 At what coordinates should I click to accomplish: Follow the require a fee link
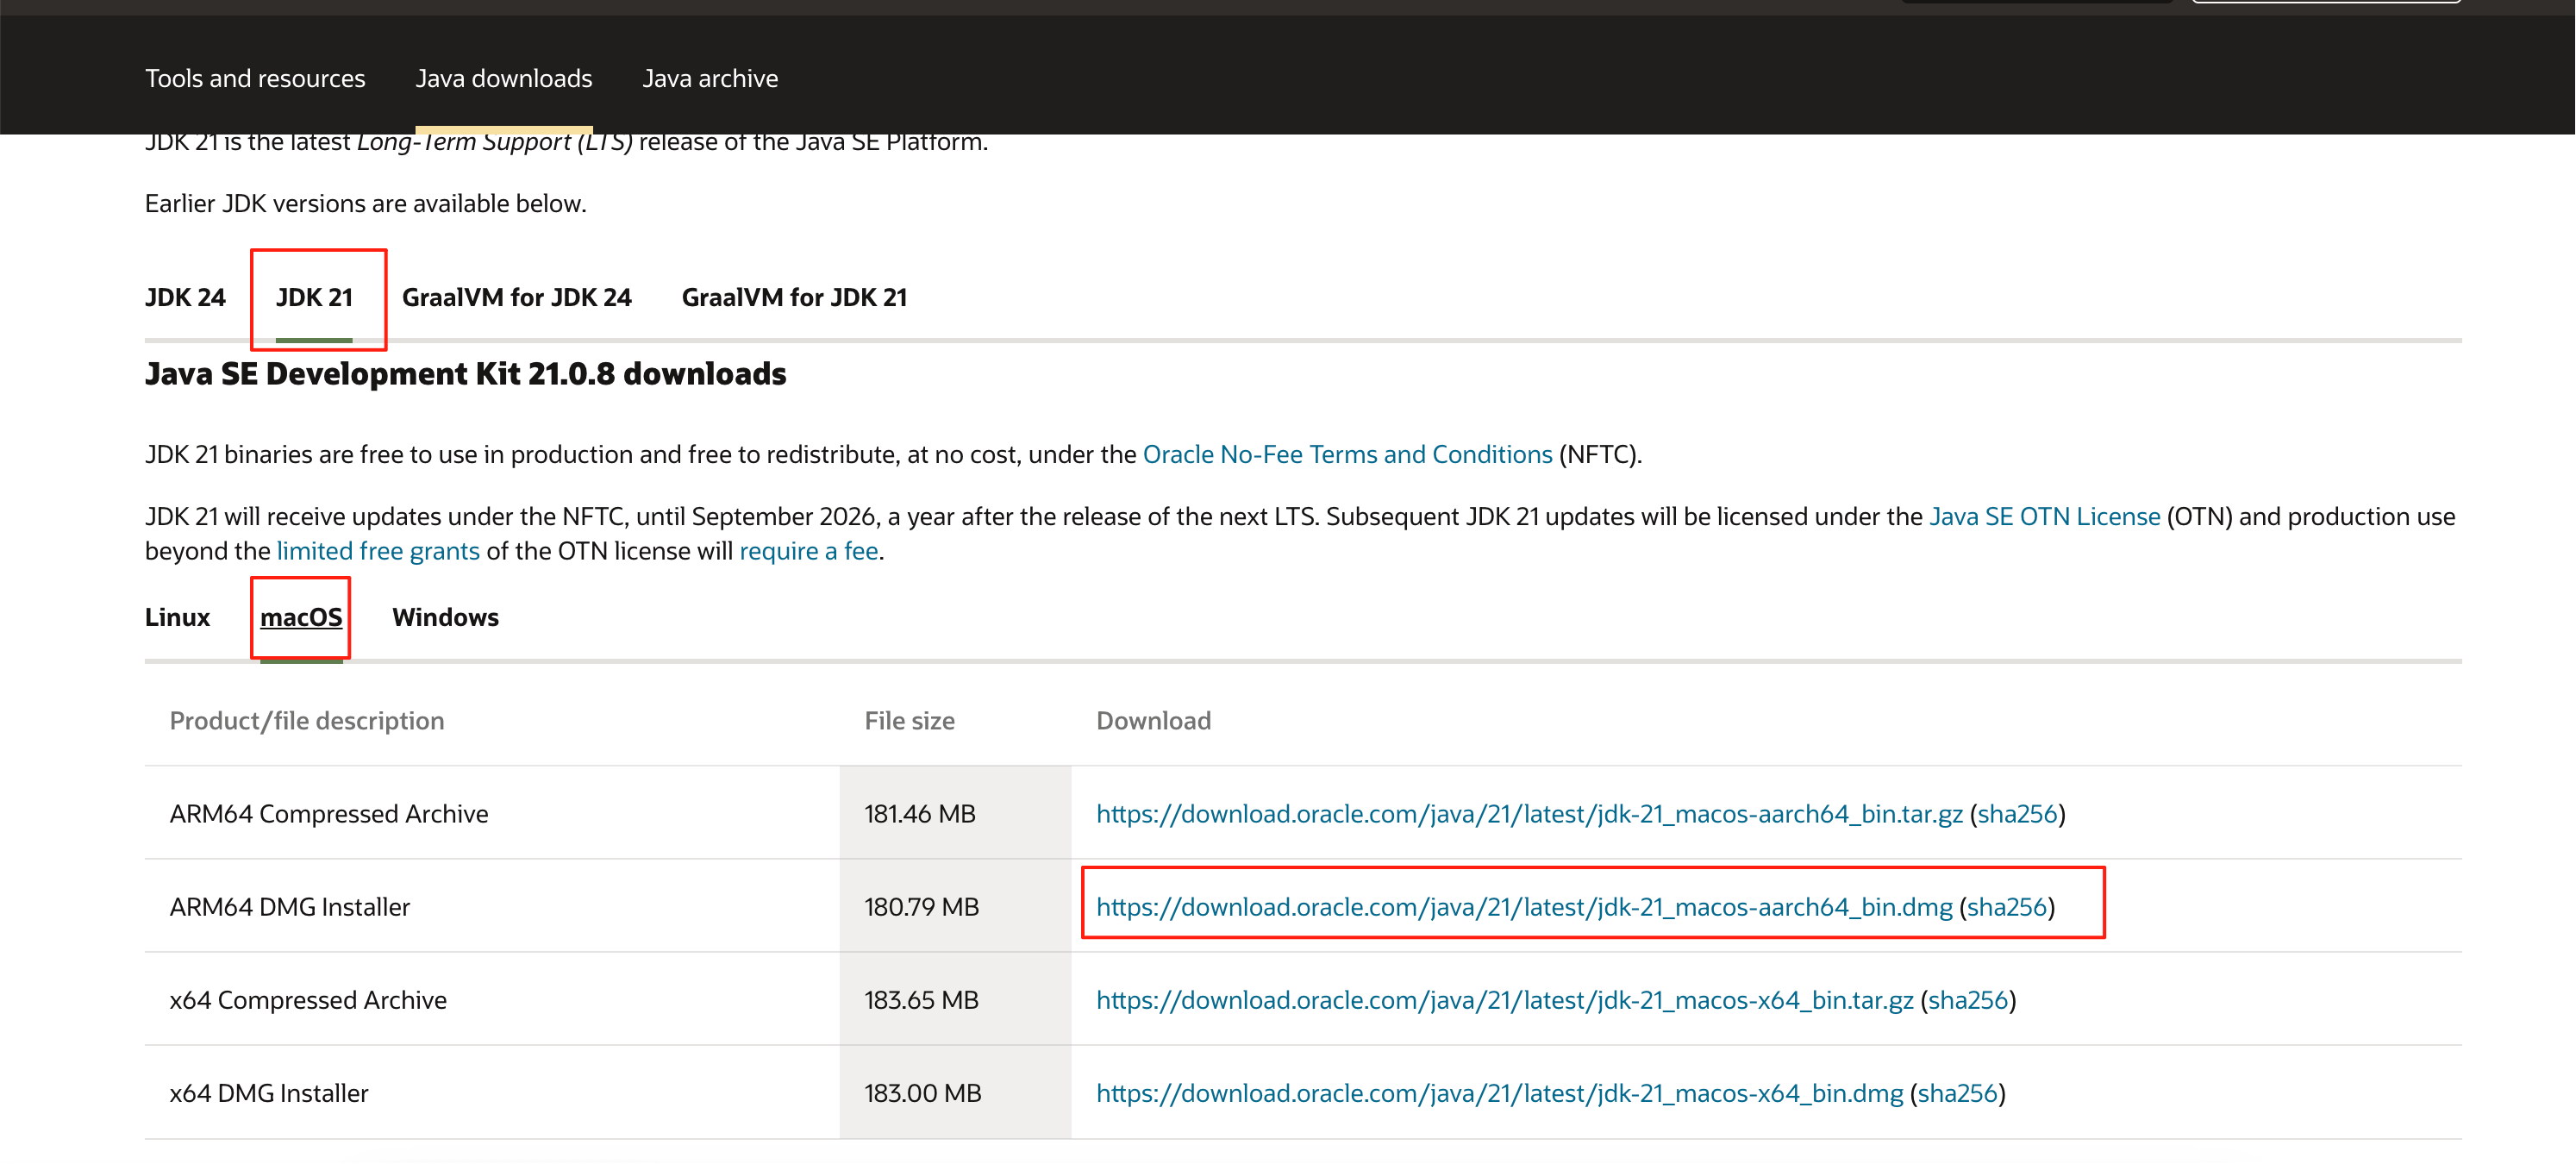coord(808,551)
